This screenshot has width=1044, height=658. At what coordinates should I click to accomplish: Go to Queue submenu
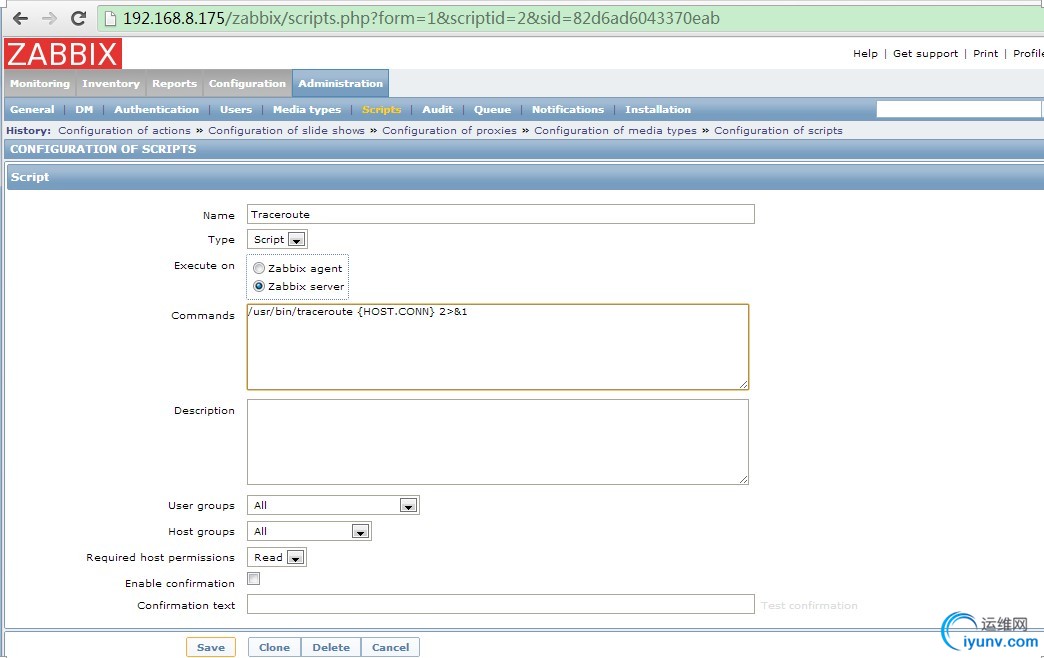(492, 110)
